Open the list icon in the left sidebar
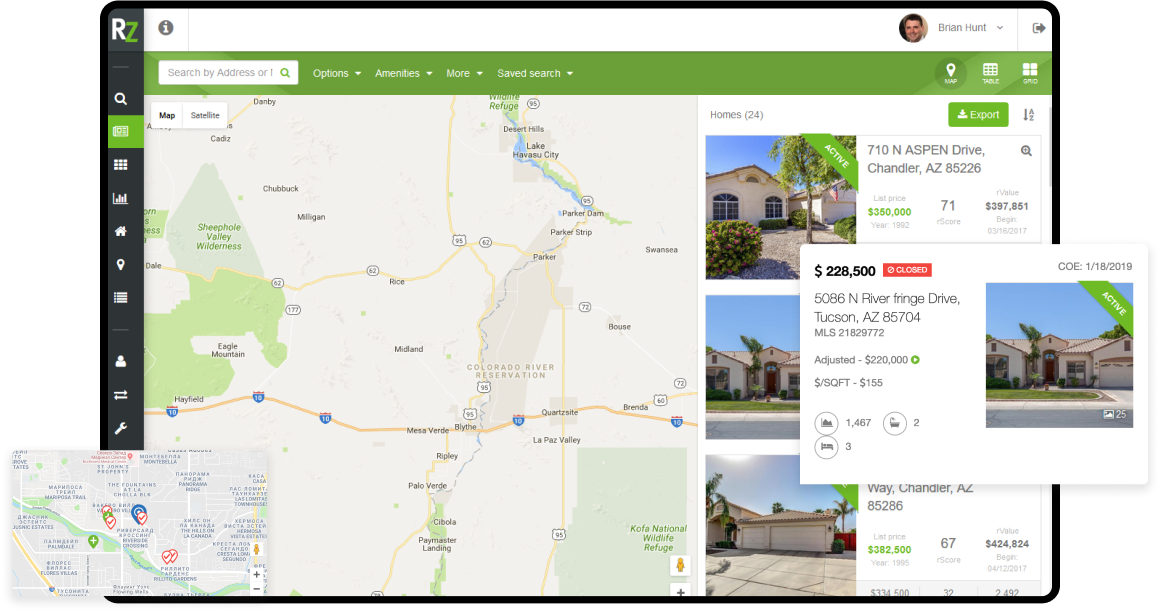 pyautogui.click(x=121, y=297)
